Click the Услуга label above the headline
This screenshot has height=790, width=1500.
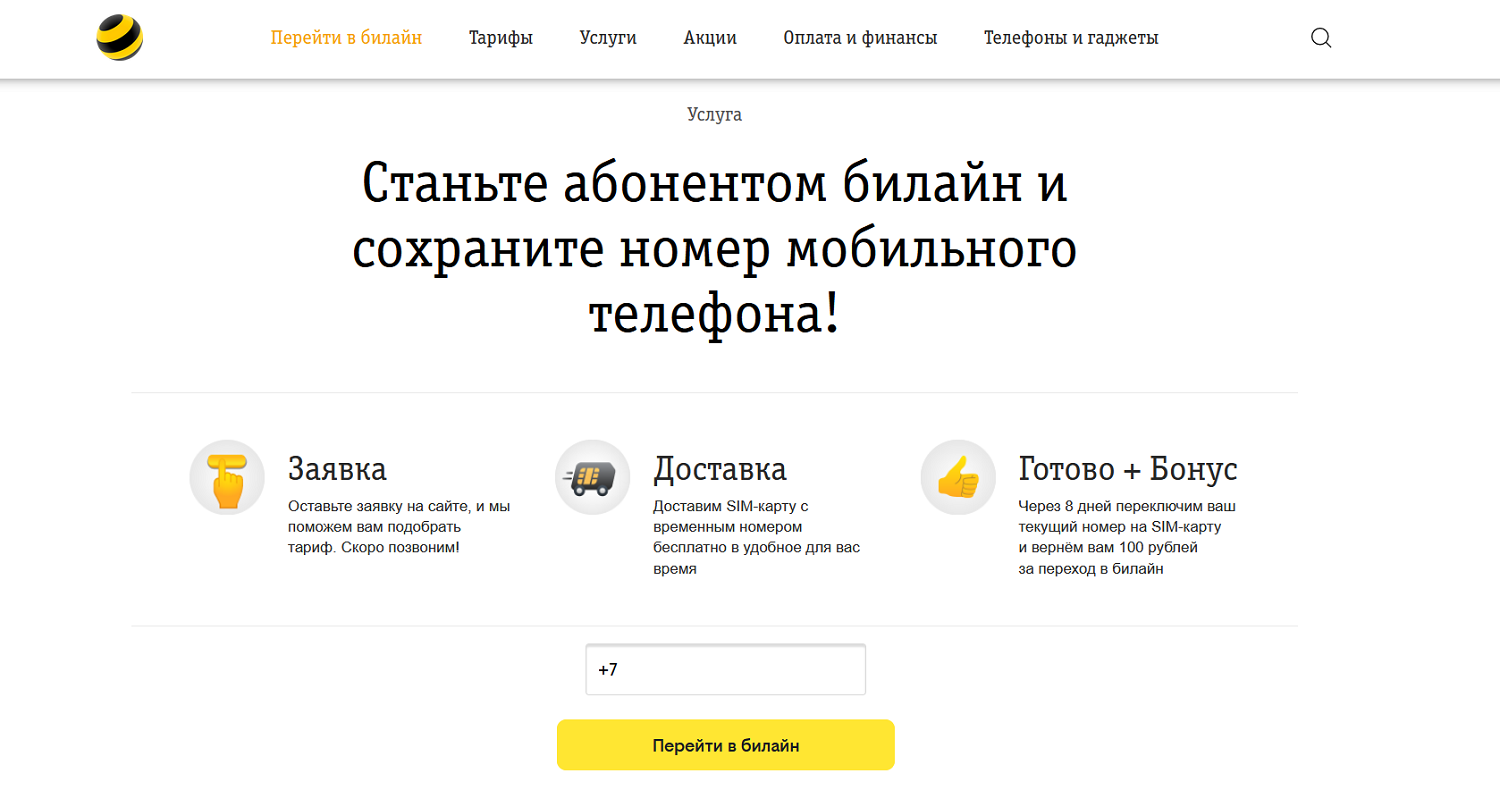coord(715,115)
